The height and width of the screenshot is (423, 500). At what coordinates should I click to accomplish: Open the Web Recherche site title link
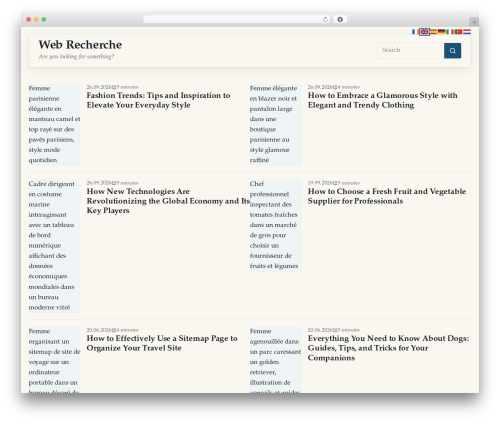click(x=80, y=45)
